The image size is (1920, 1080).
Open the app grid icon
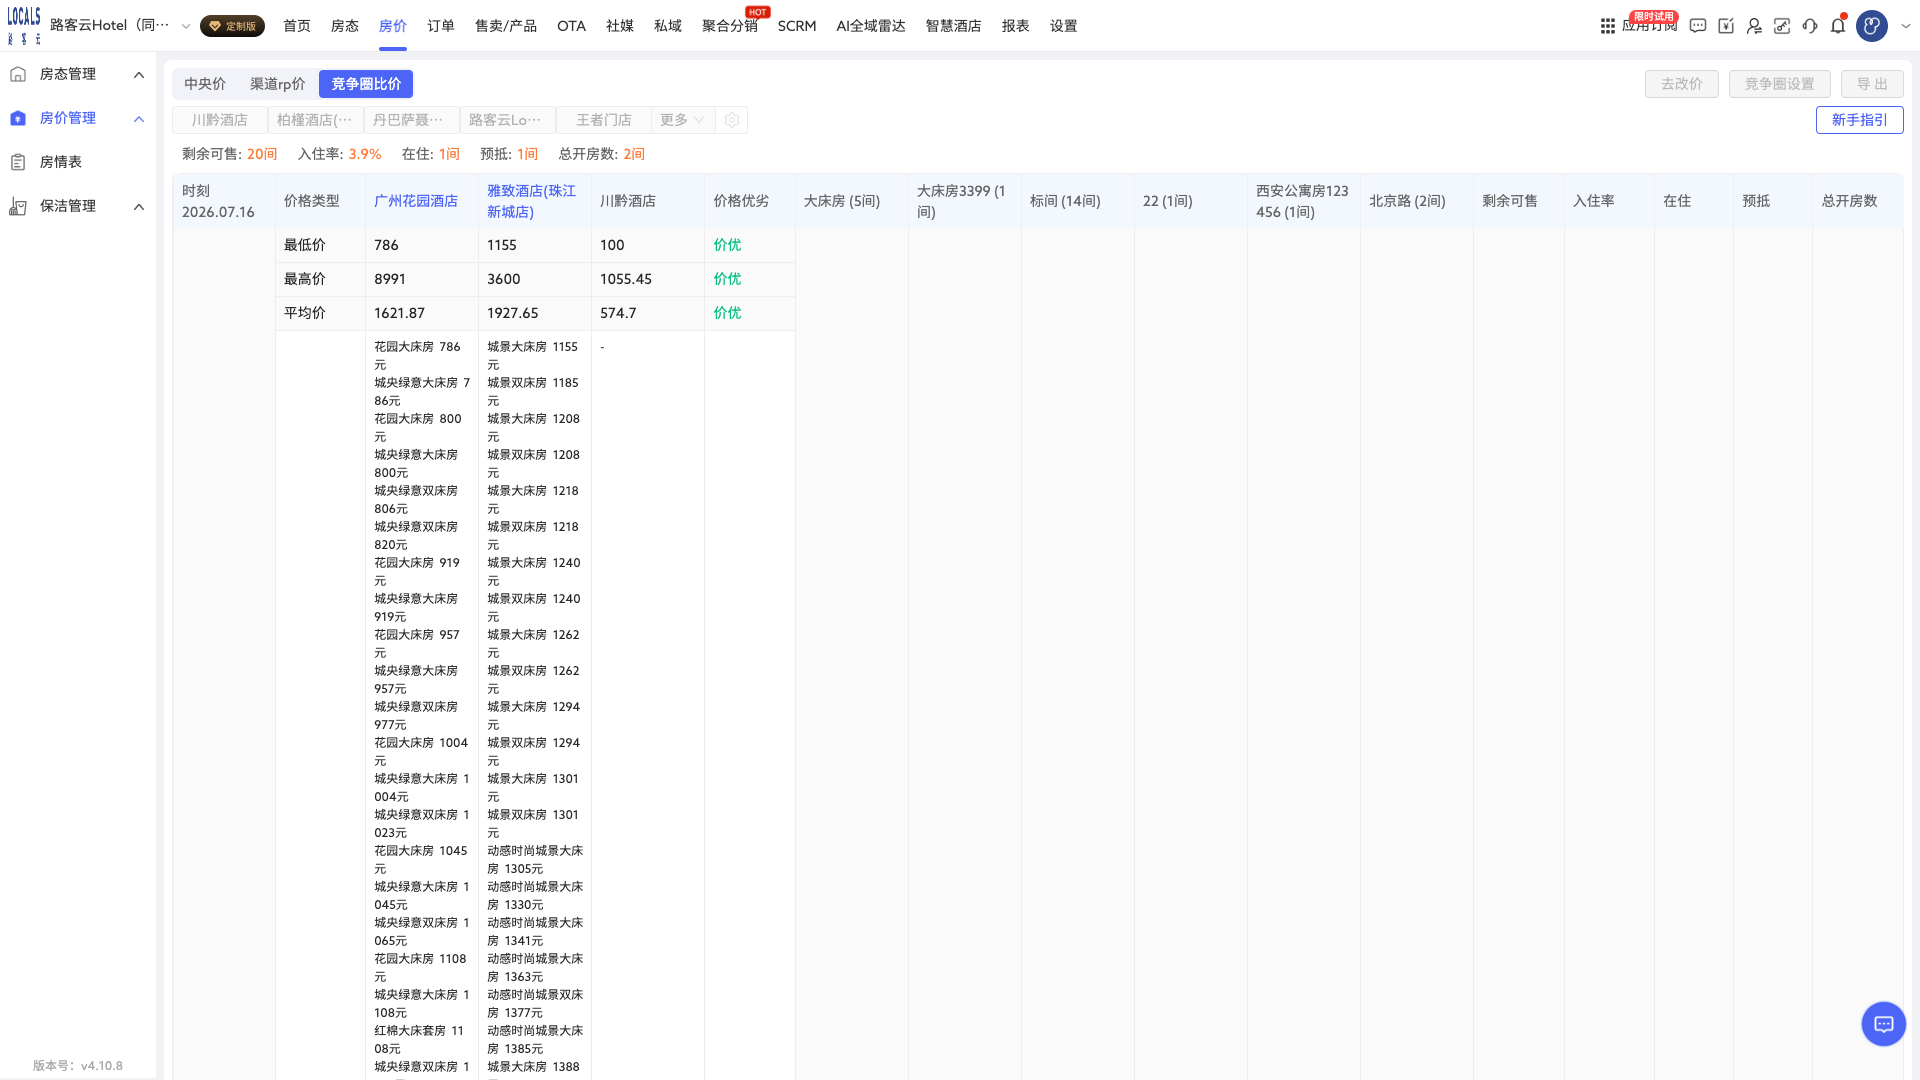tap(1607, 26)
